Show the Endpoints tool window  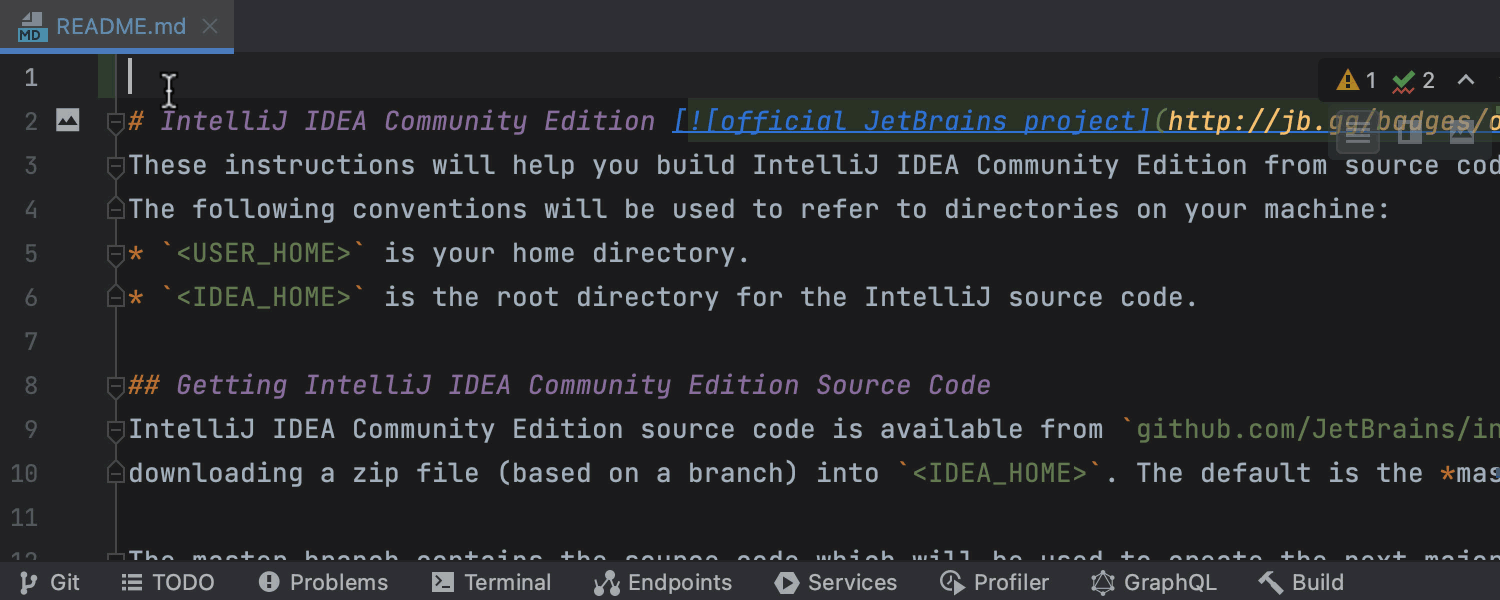662,581
